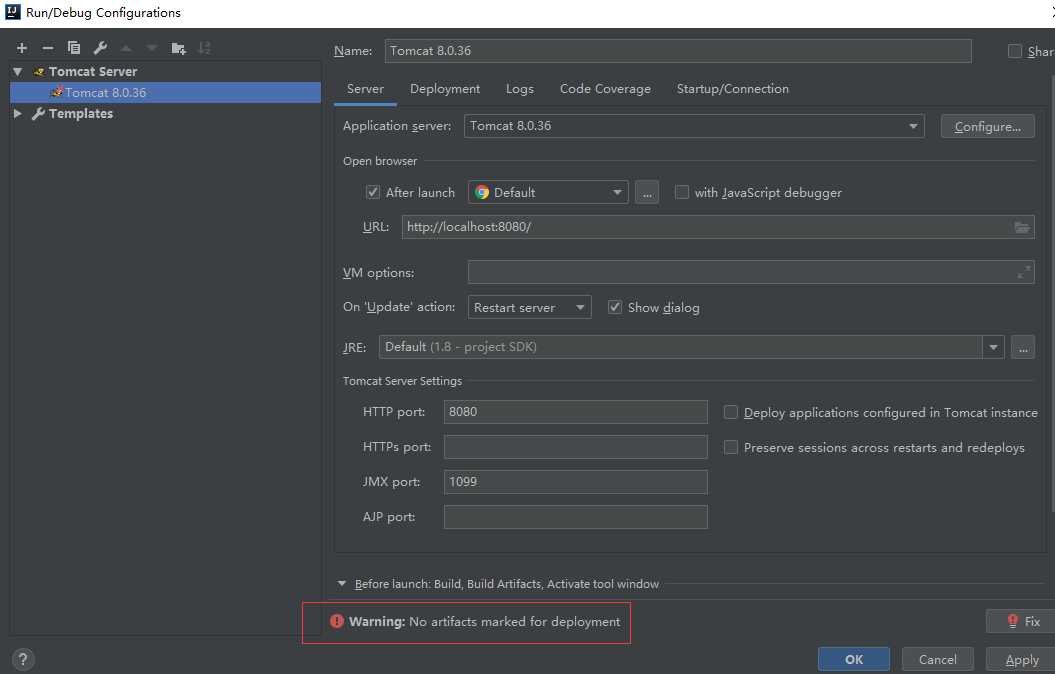Select Tomcat 8.0.36 in the configuration tree
1055x674 pixels.
coord(166,92)
